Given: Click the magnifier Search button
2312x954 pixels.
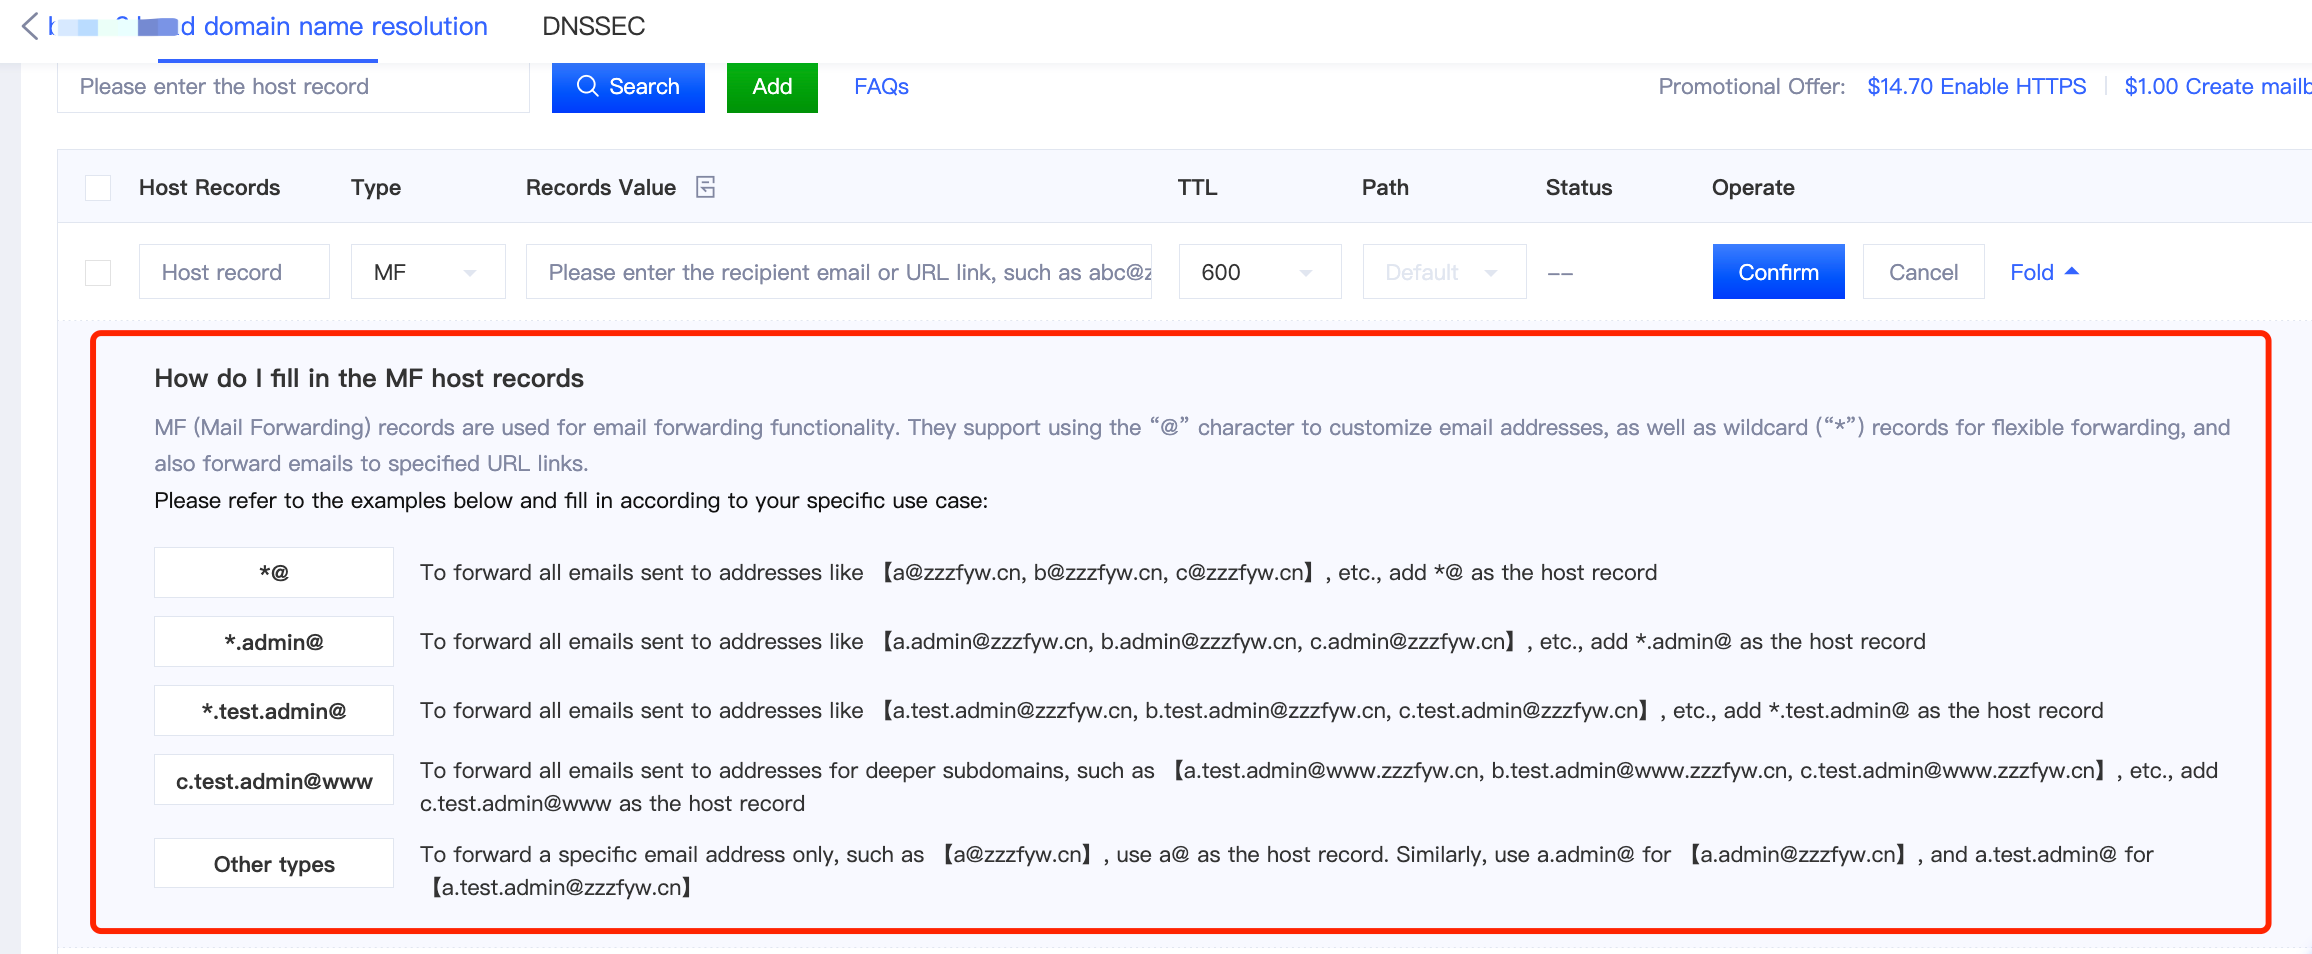Looking at the screenshot, I should coord(628,87).
